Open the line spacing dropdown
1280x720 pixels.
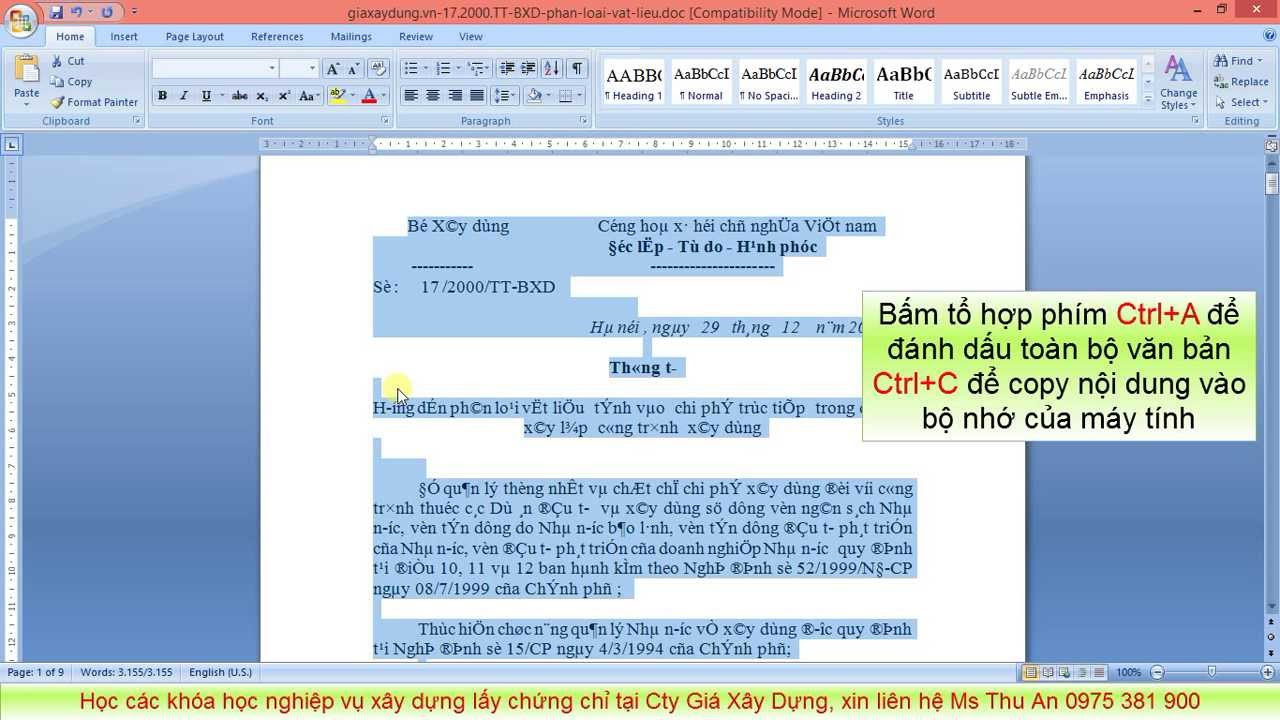coord(505,96)
